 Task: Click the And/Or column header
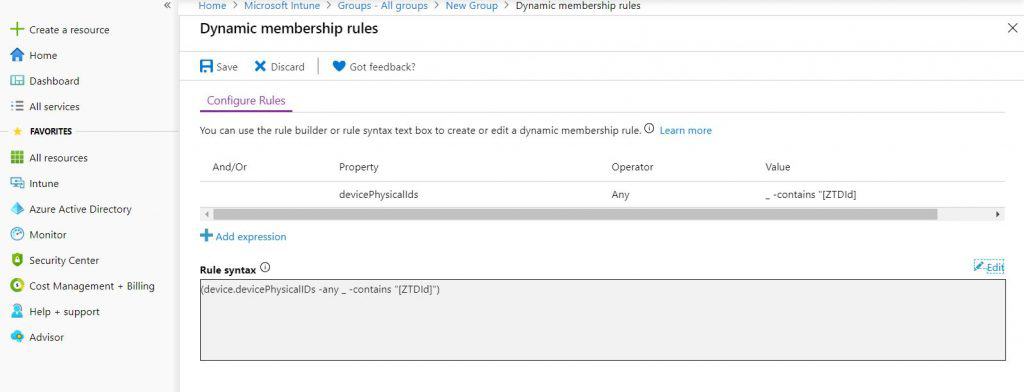coord(230,167)
